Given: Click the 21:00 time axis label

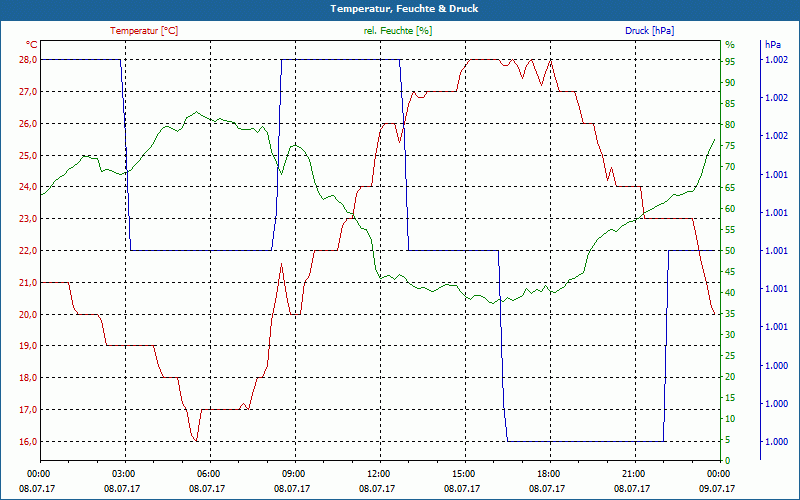Looking at the screenshot, I should tap(633, 474).
